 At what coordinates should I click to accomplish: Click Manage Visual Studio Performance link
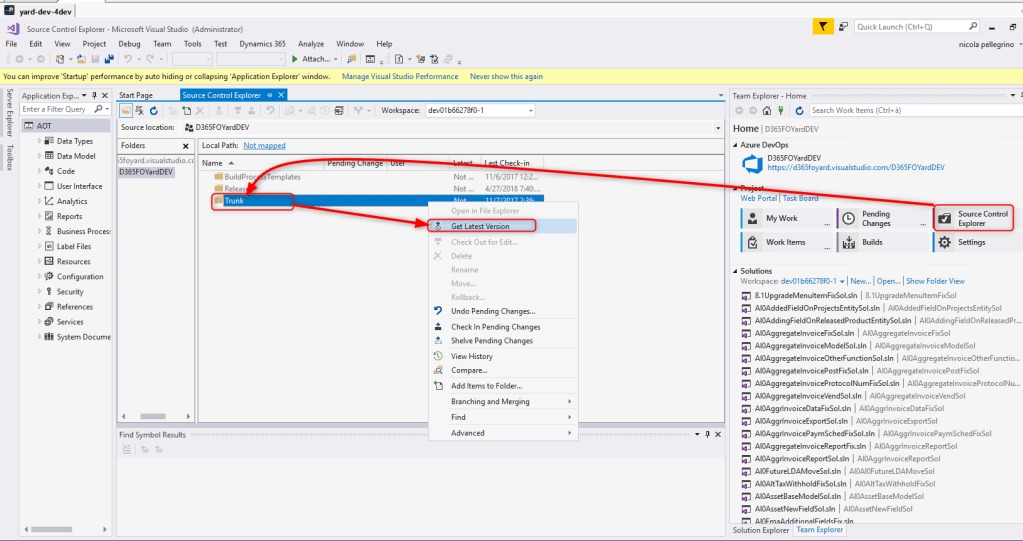pyautogui.click(x=400, y=76)
